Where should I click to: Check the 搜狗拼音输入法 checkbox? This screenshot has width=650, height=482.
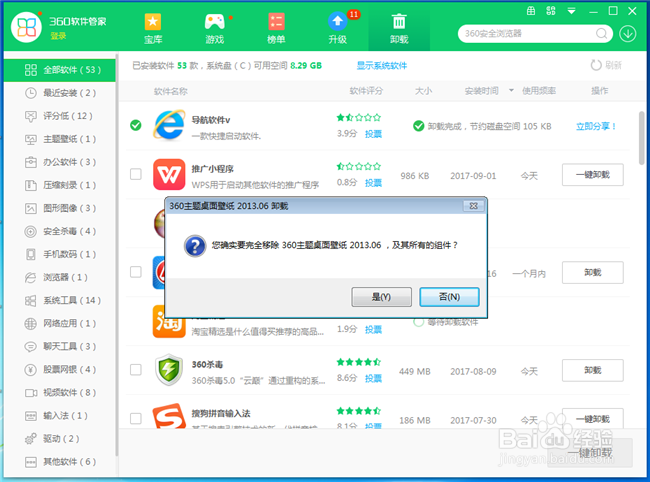tap(136, 419)
